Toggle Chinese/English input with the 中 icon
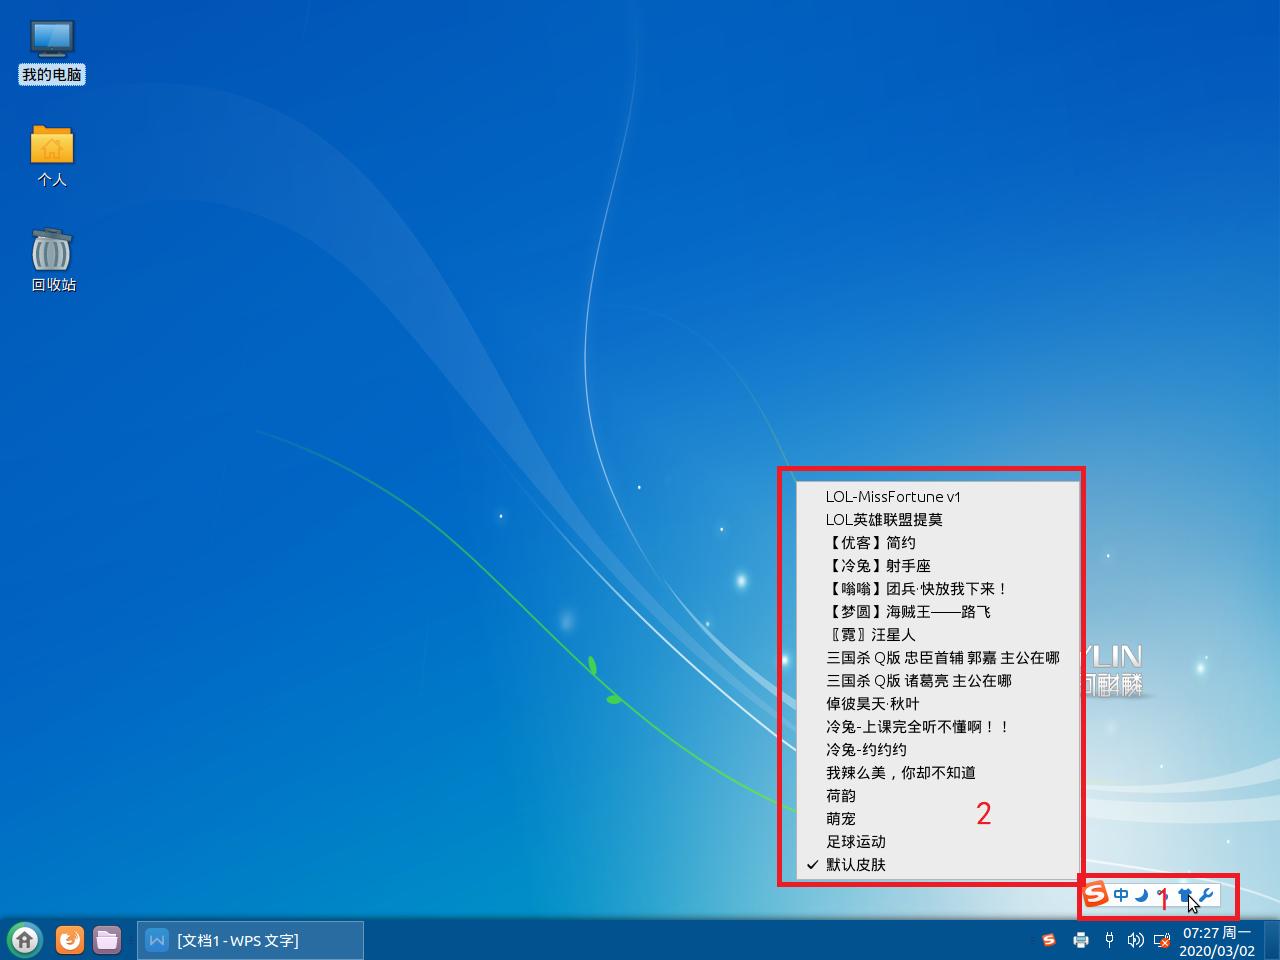This screenshot has width=1280, height=960. pos(1120,894)
